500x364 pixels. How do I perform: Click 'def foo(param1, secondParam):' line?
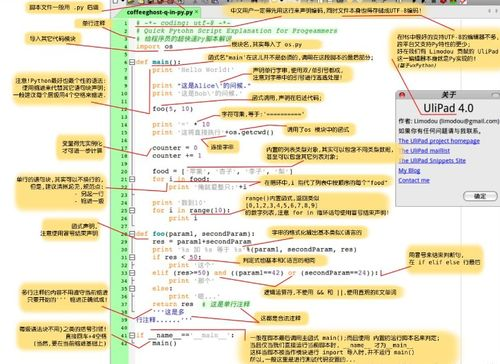[196, 234]
